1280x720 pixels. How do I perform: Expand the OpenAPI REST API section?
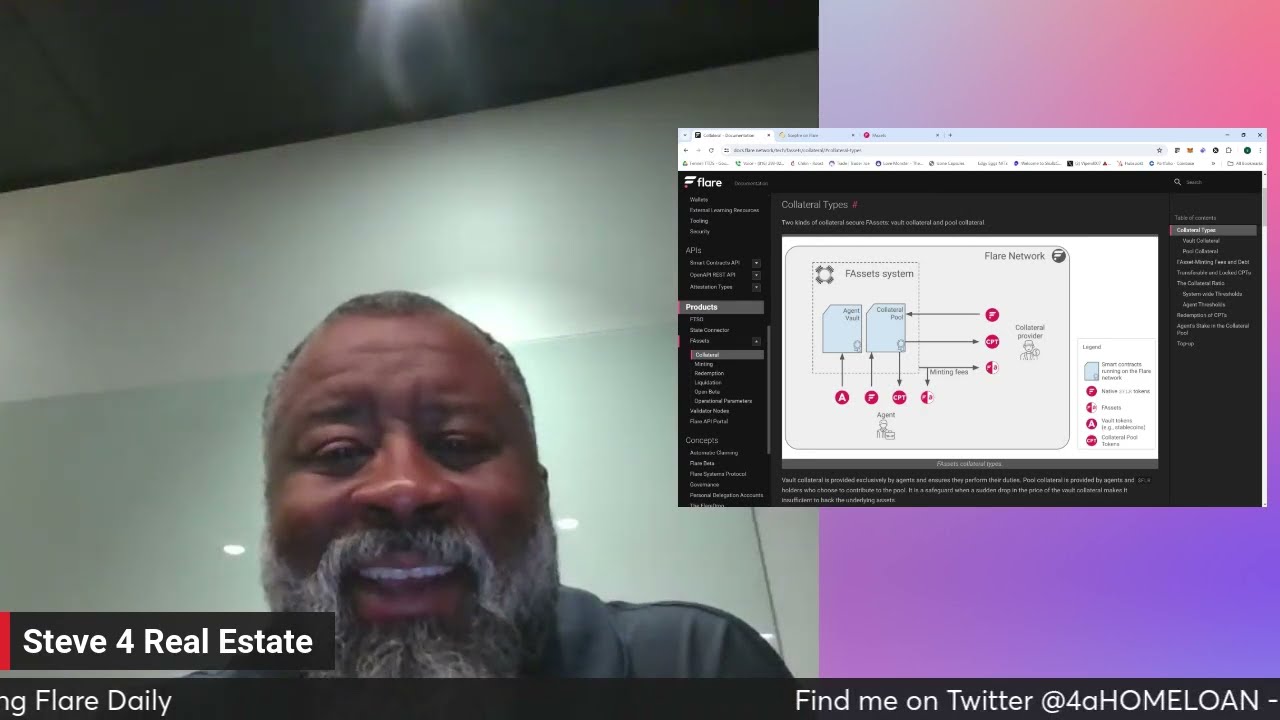756,275
